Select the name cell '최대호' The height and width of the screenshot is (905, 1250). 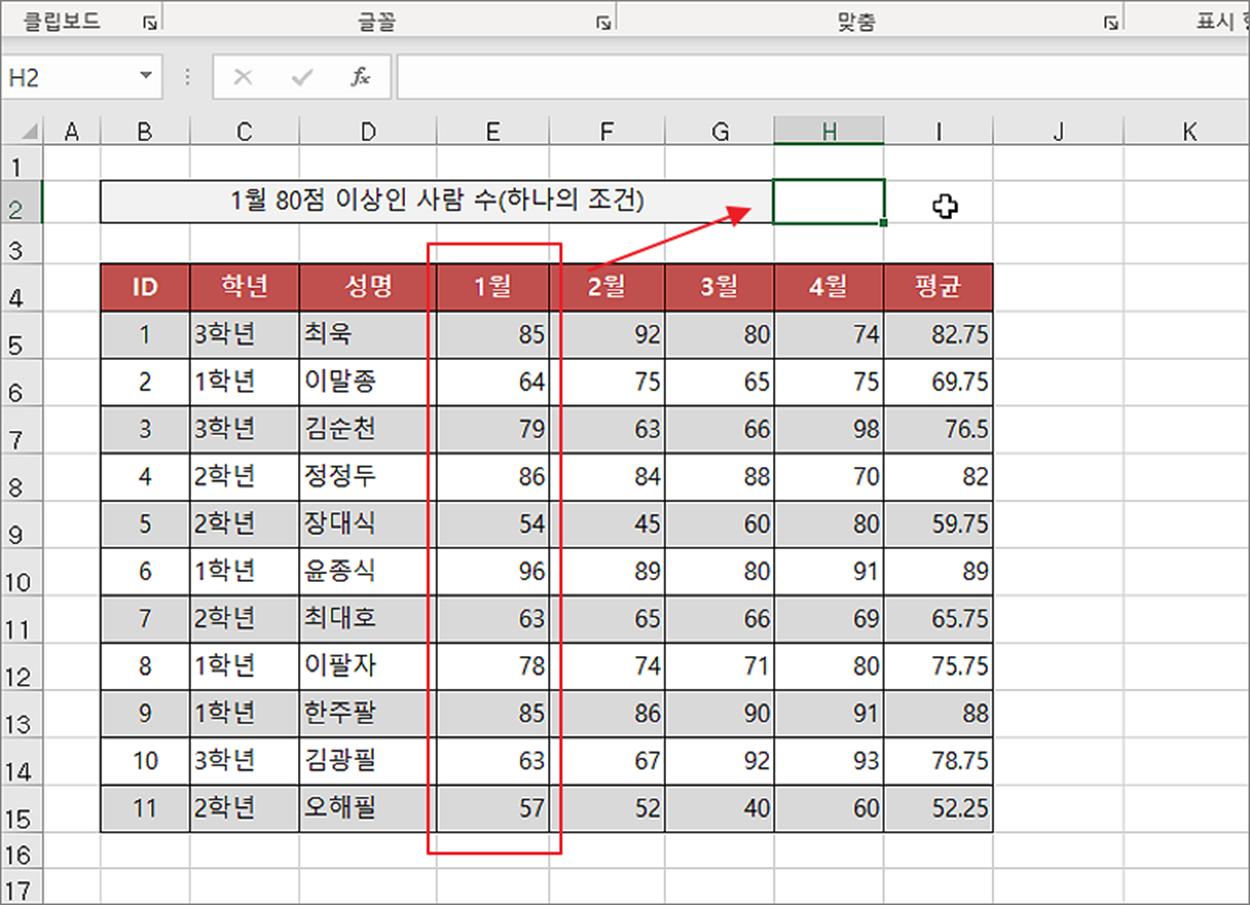[x=368, y=619]
